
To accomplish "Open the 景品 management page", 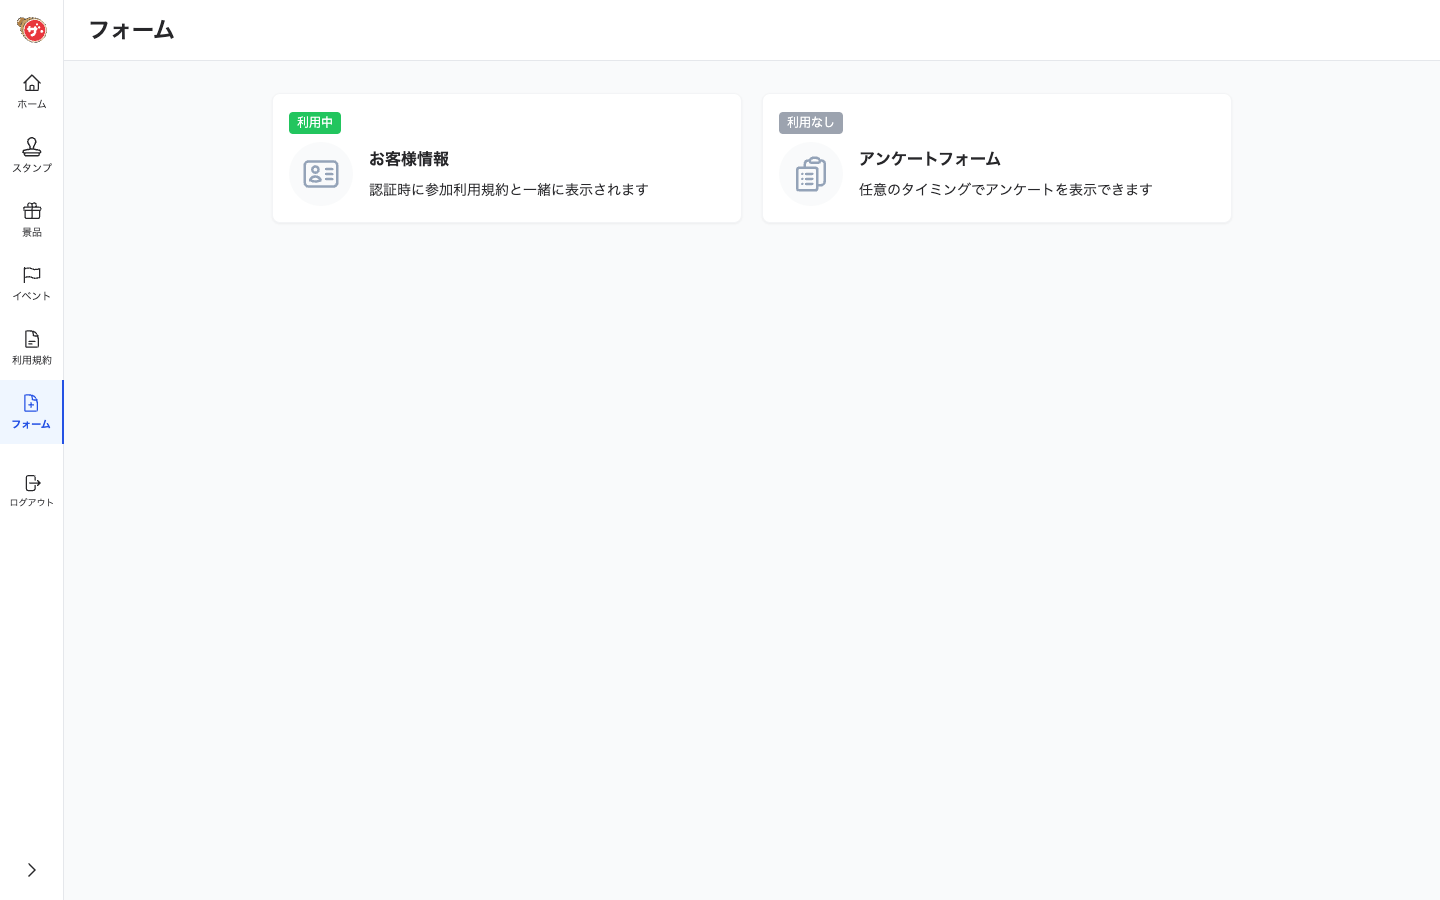I will (x=31, y=219).
